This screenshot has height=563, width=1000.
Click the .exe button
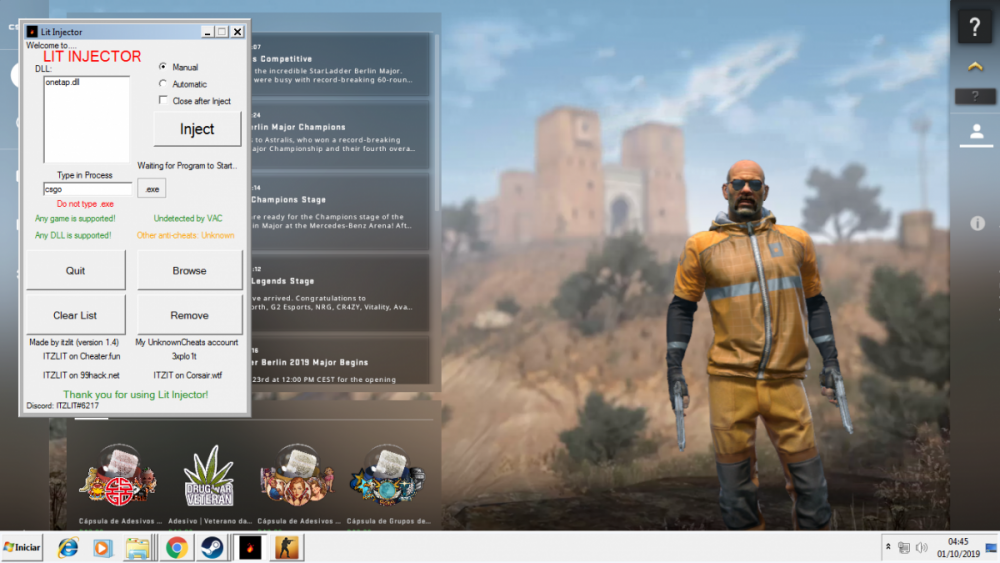(x=152, y=189)
